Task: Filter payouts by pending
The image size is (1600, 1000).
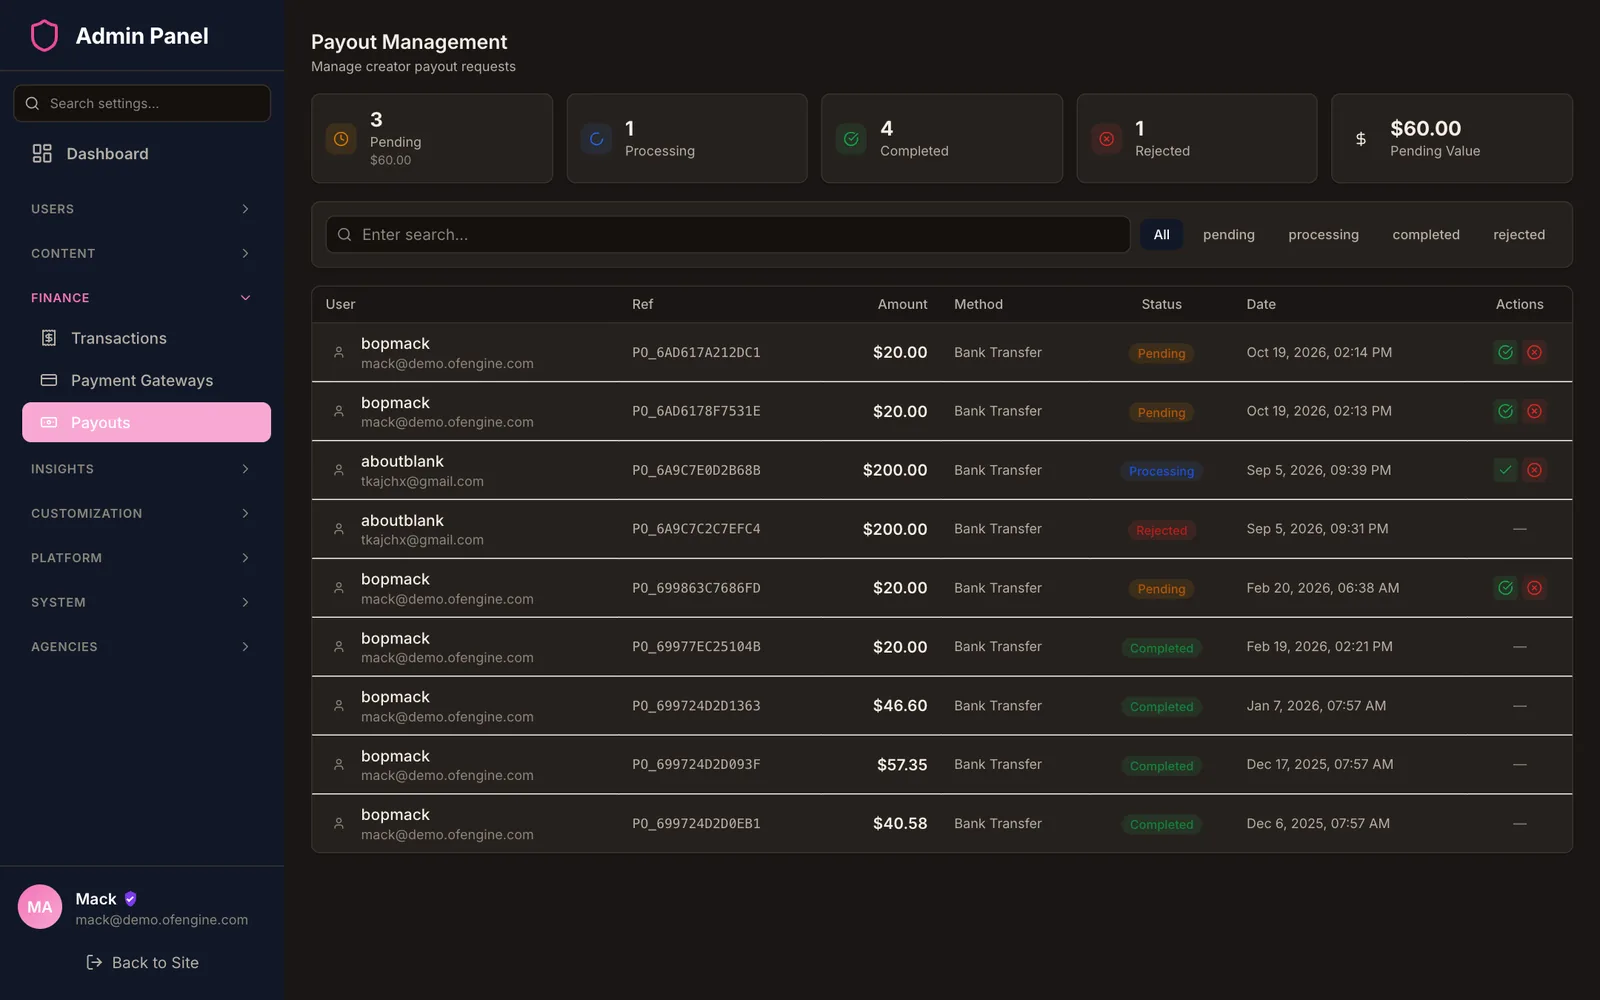Action: pyautogui.click(x=1228, y=234)
